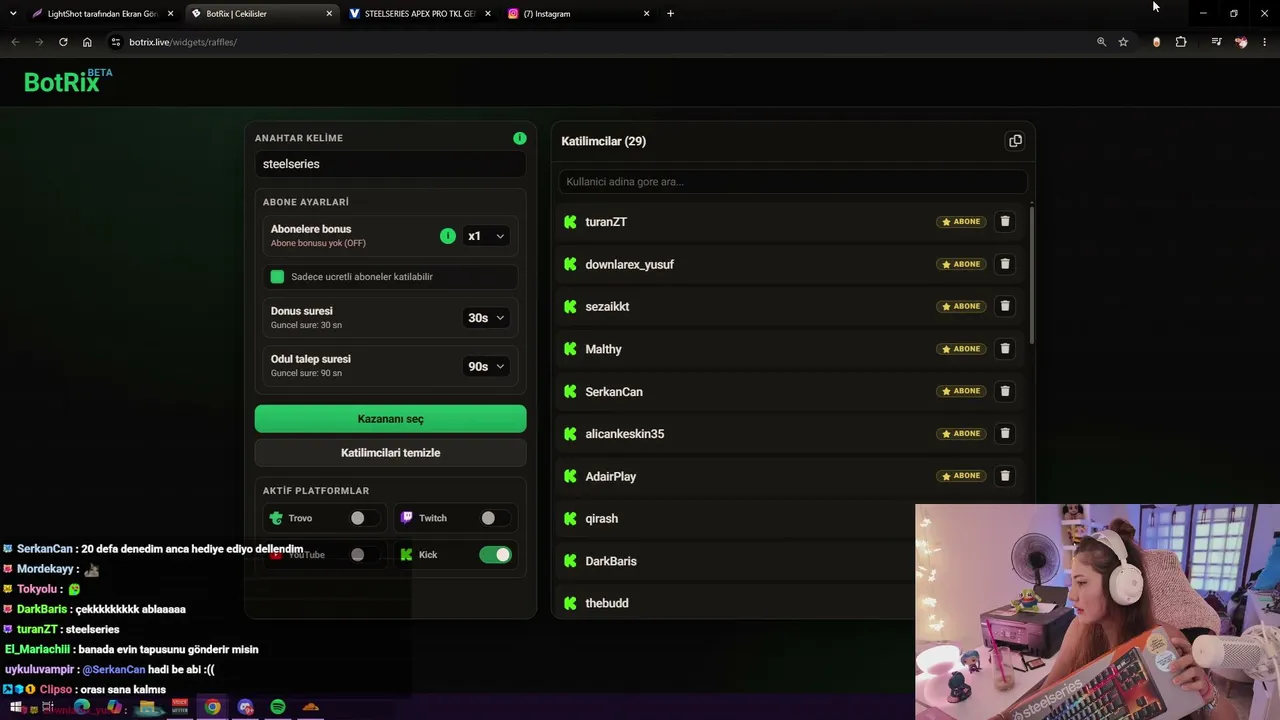The height and width of the screenshot is (720, 1280).
Task: Toggle the Sadece ucretli aboneler katilabilir checkbox
Action: click(277, 277)
